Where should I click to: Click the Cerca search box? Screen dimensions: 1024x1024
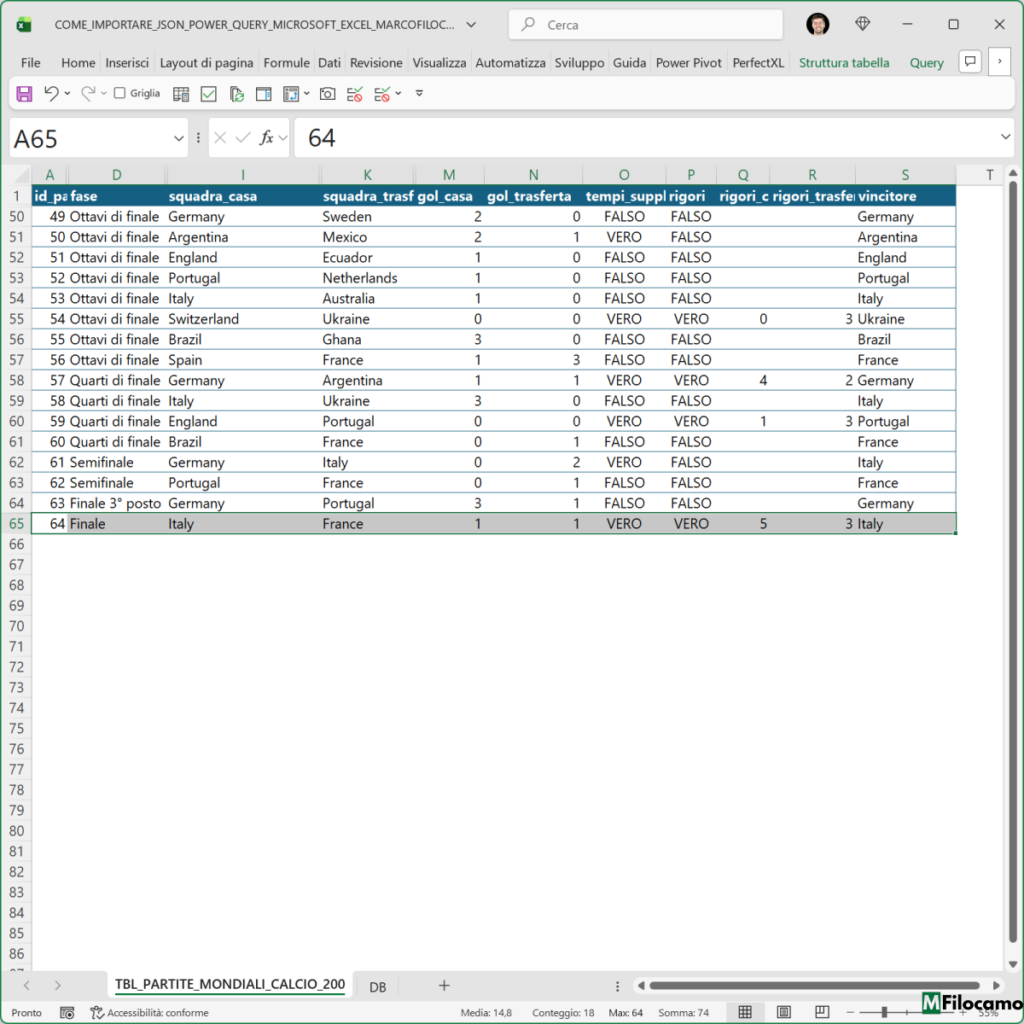point(645,25)
